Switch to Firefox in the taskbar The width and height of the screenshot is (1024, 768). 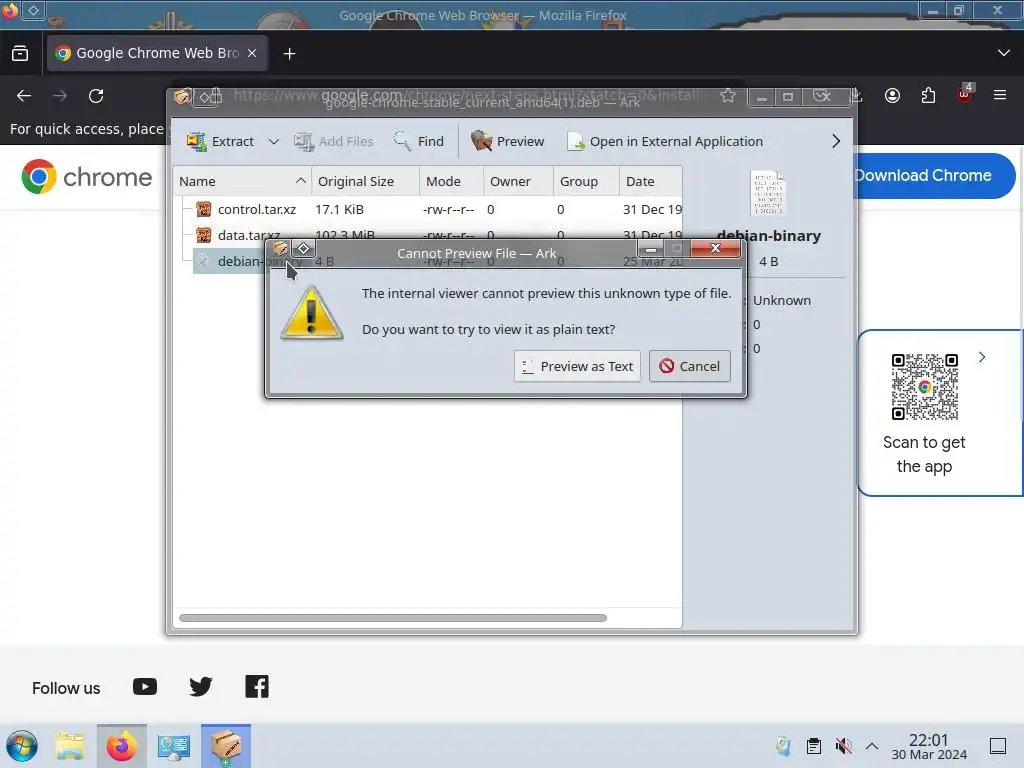tap(121, 746)
